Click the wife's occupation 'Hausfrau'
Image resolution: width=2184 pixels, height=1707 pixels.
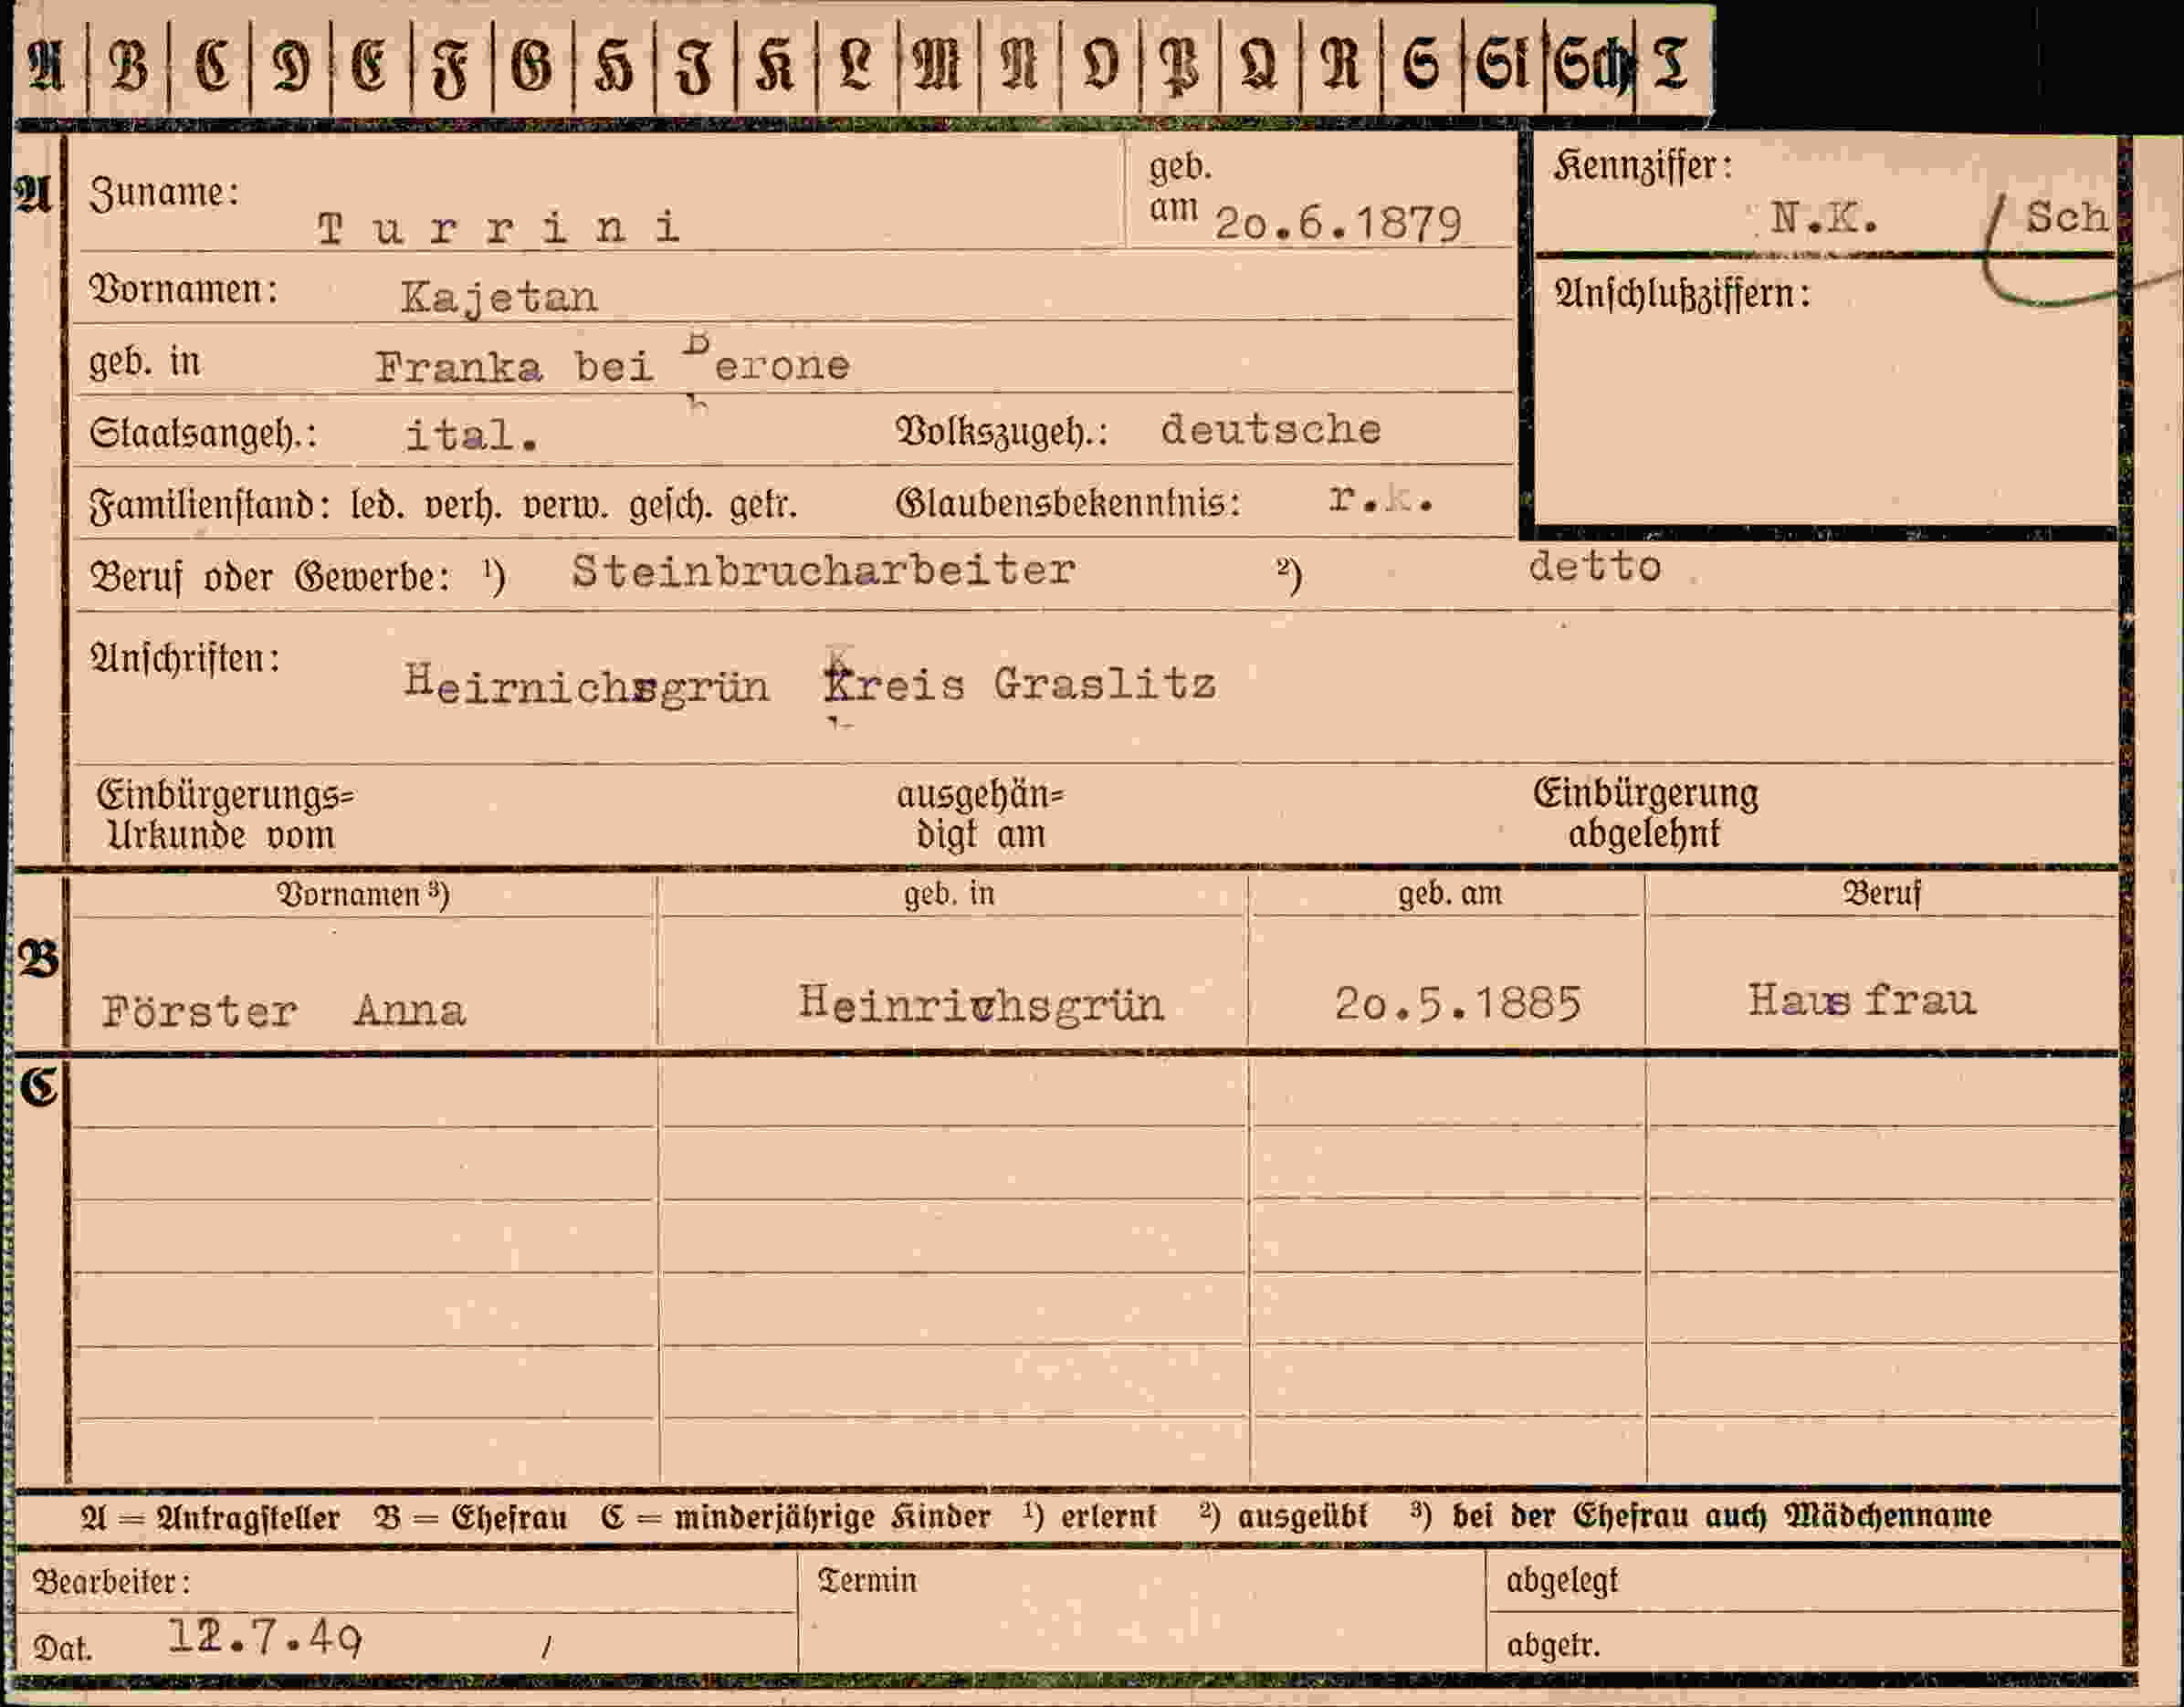1862,1000
